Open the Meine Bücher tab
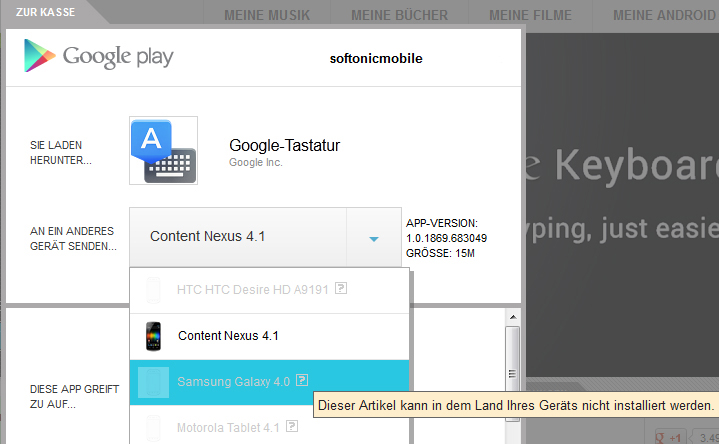Viewport: 719px width, 444px height. tap(399, 15)
